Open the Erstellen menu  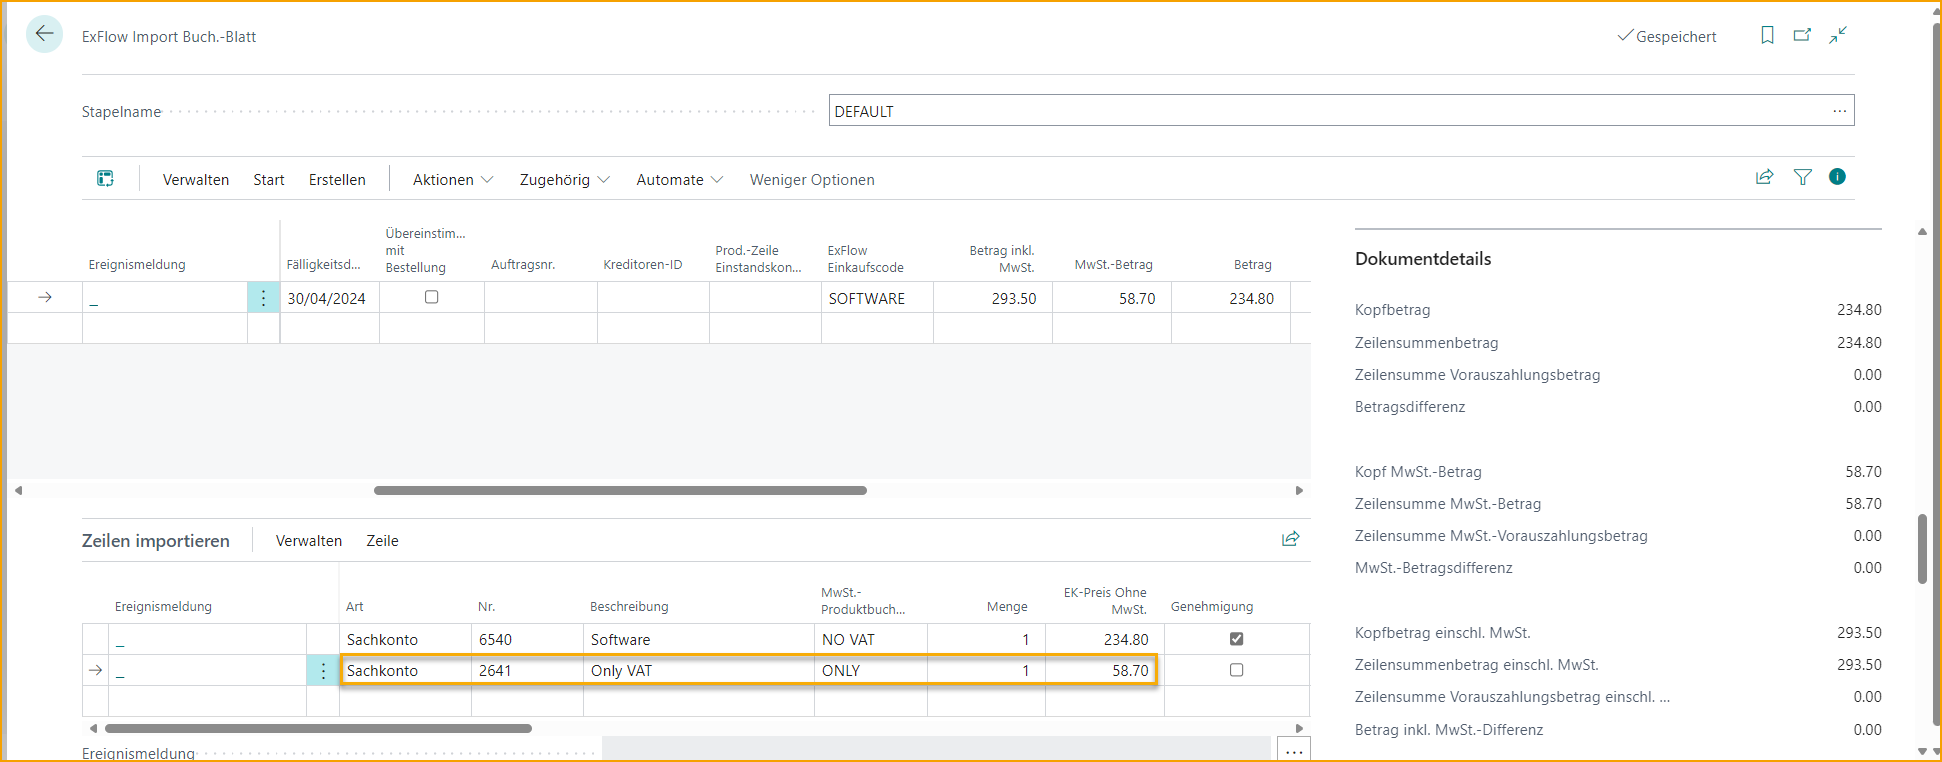[337, 180]
